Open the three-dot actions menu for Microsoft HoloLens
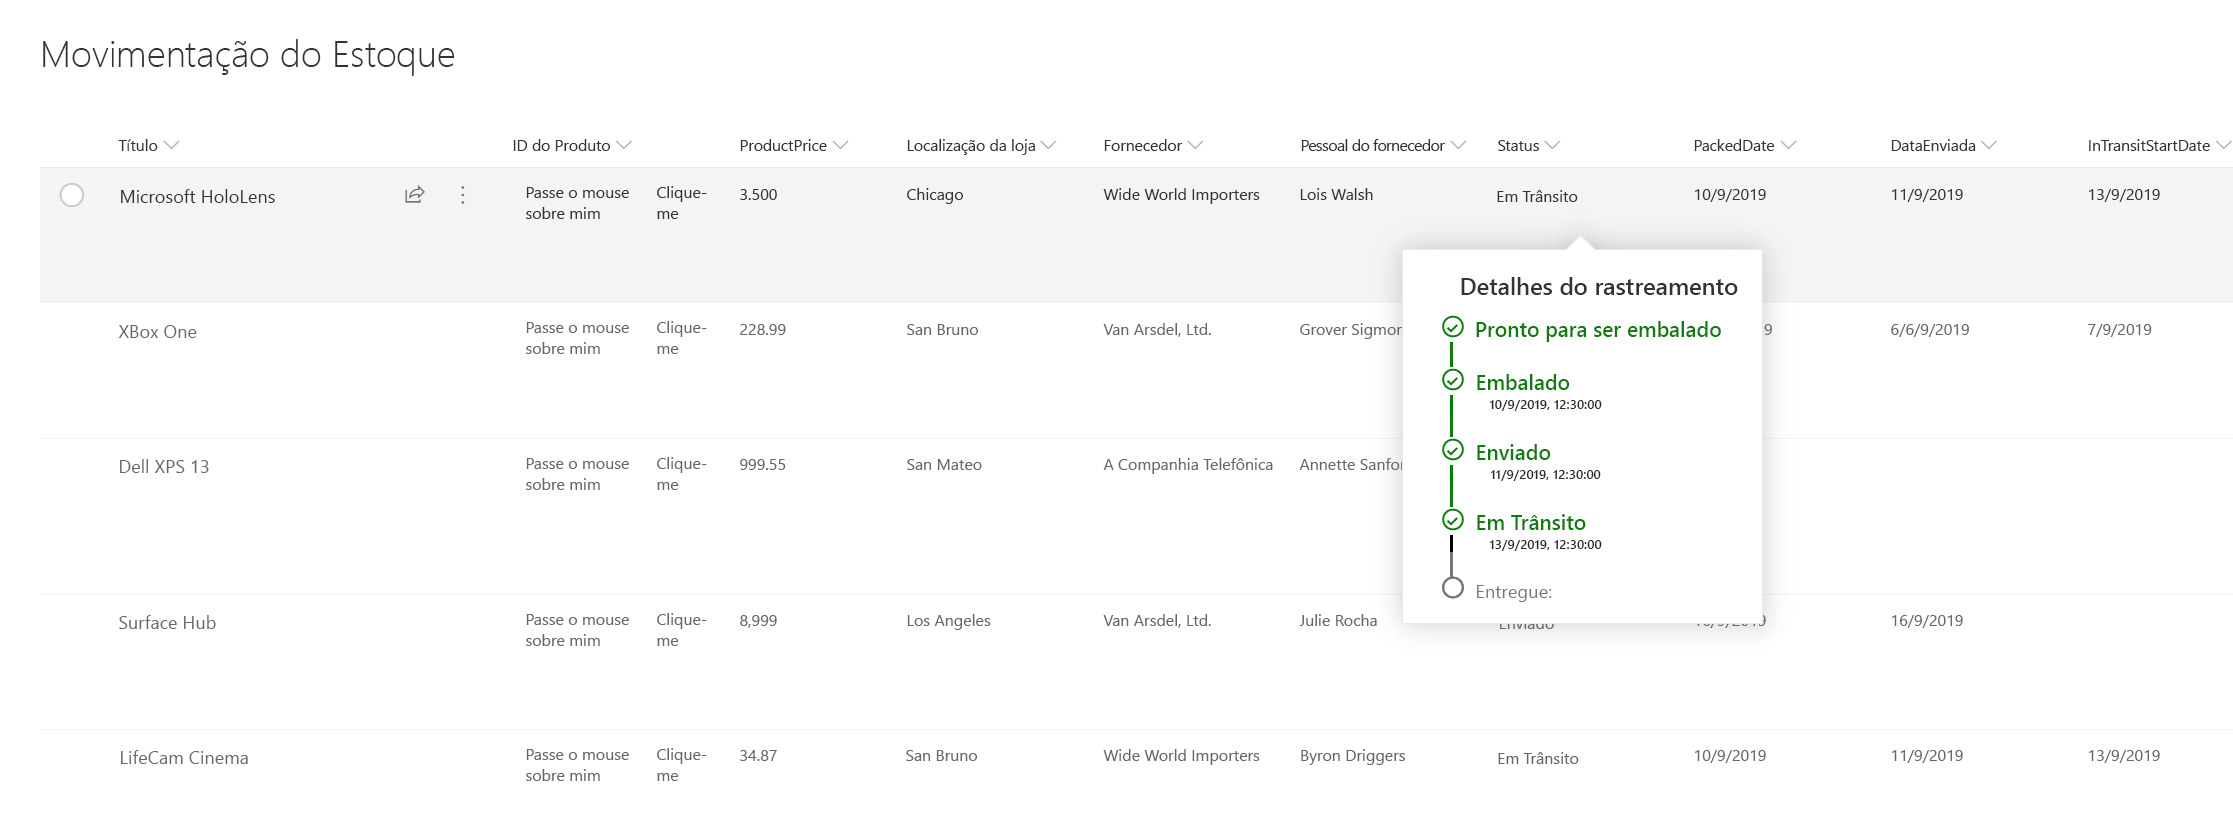This screenshot has width=2233, height=829. point(462,195)
